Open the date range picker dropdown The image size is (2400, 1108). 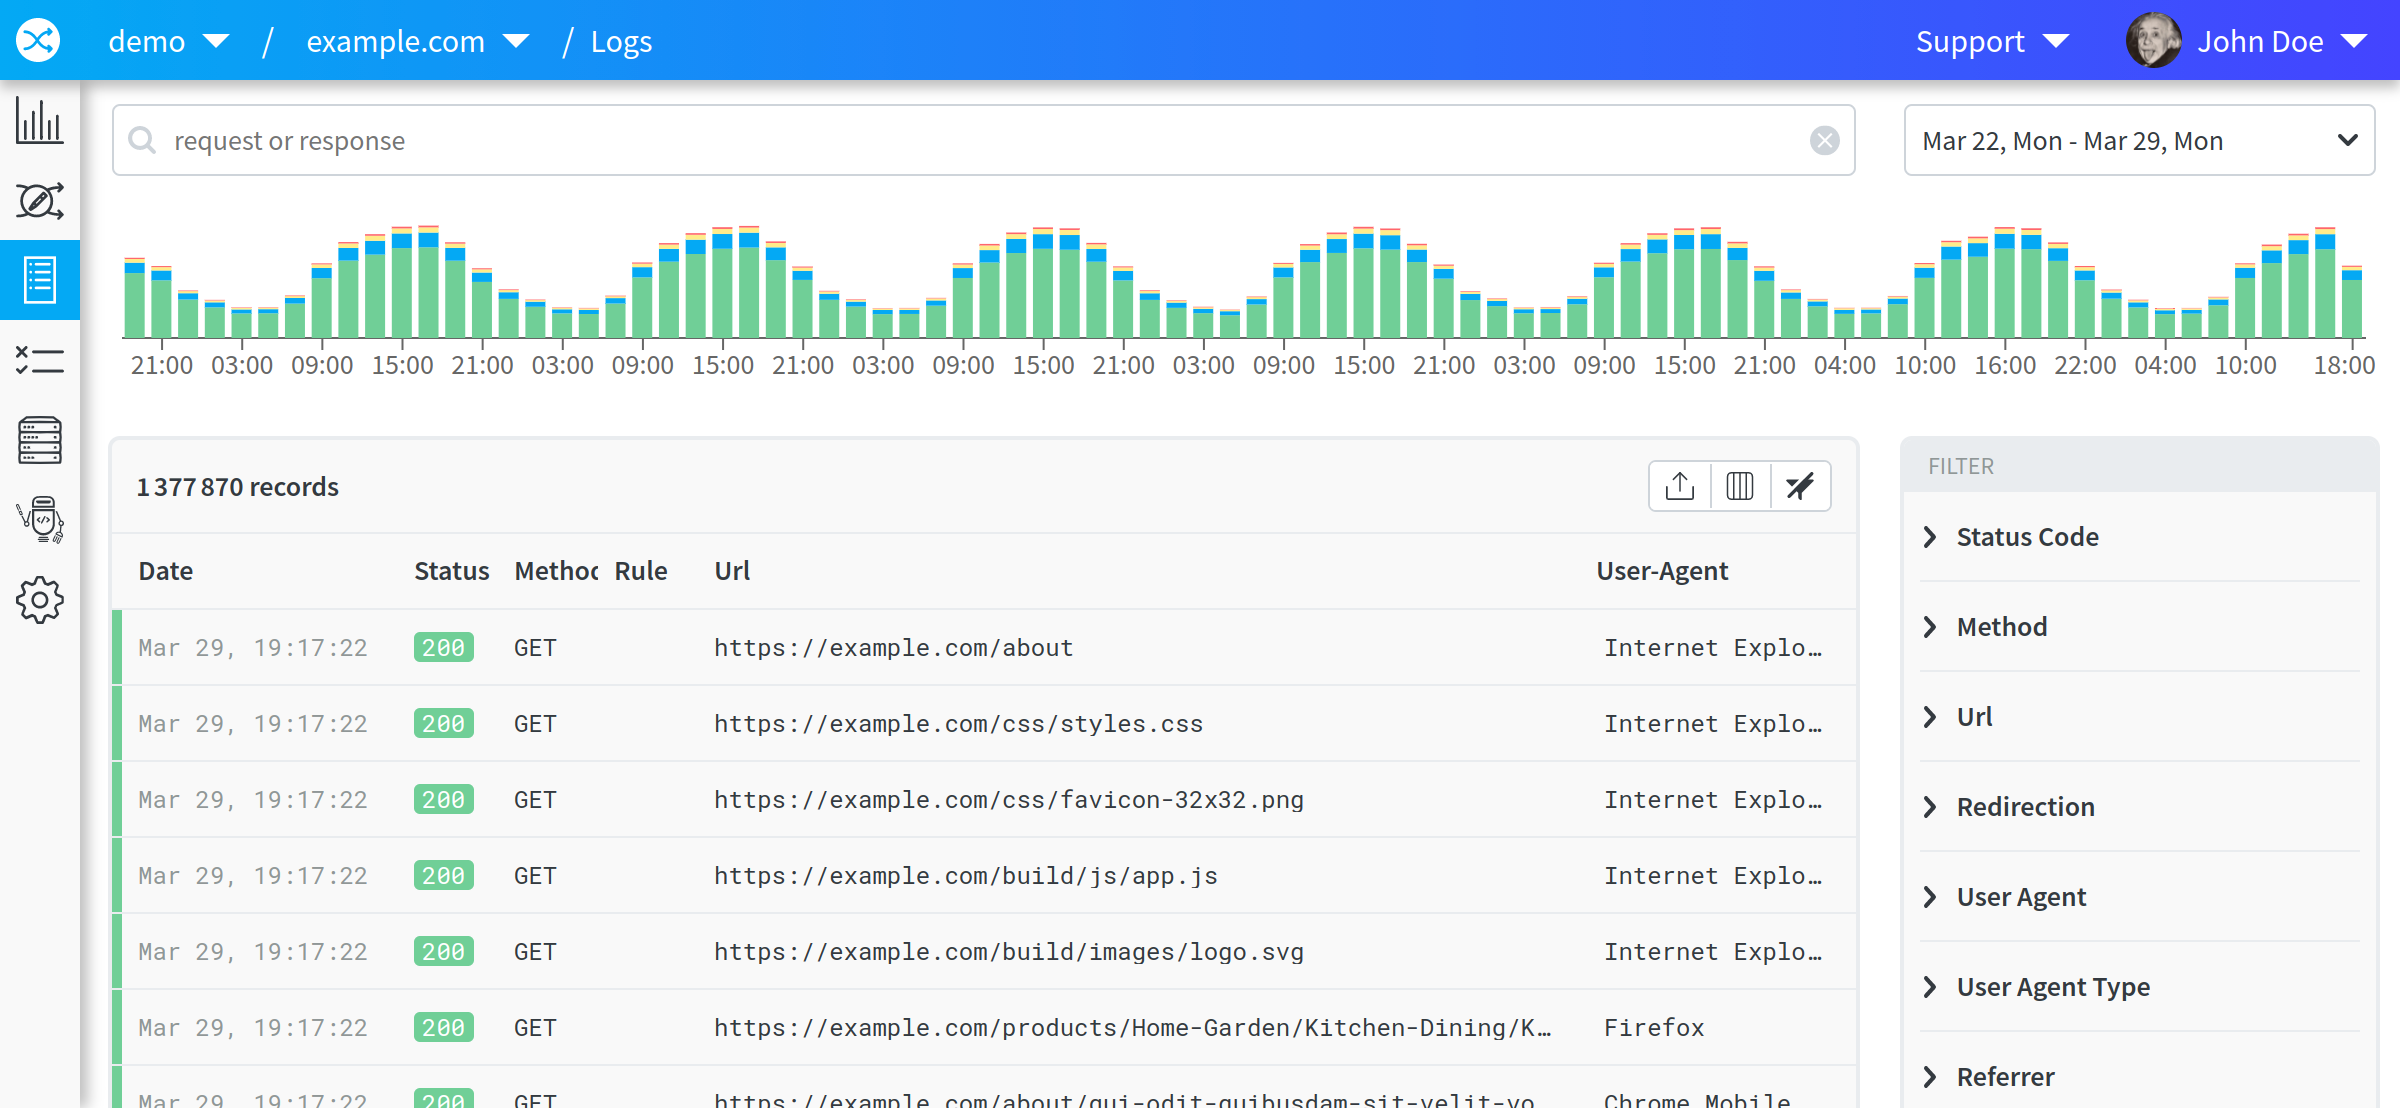click(x=2139, y=140)
